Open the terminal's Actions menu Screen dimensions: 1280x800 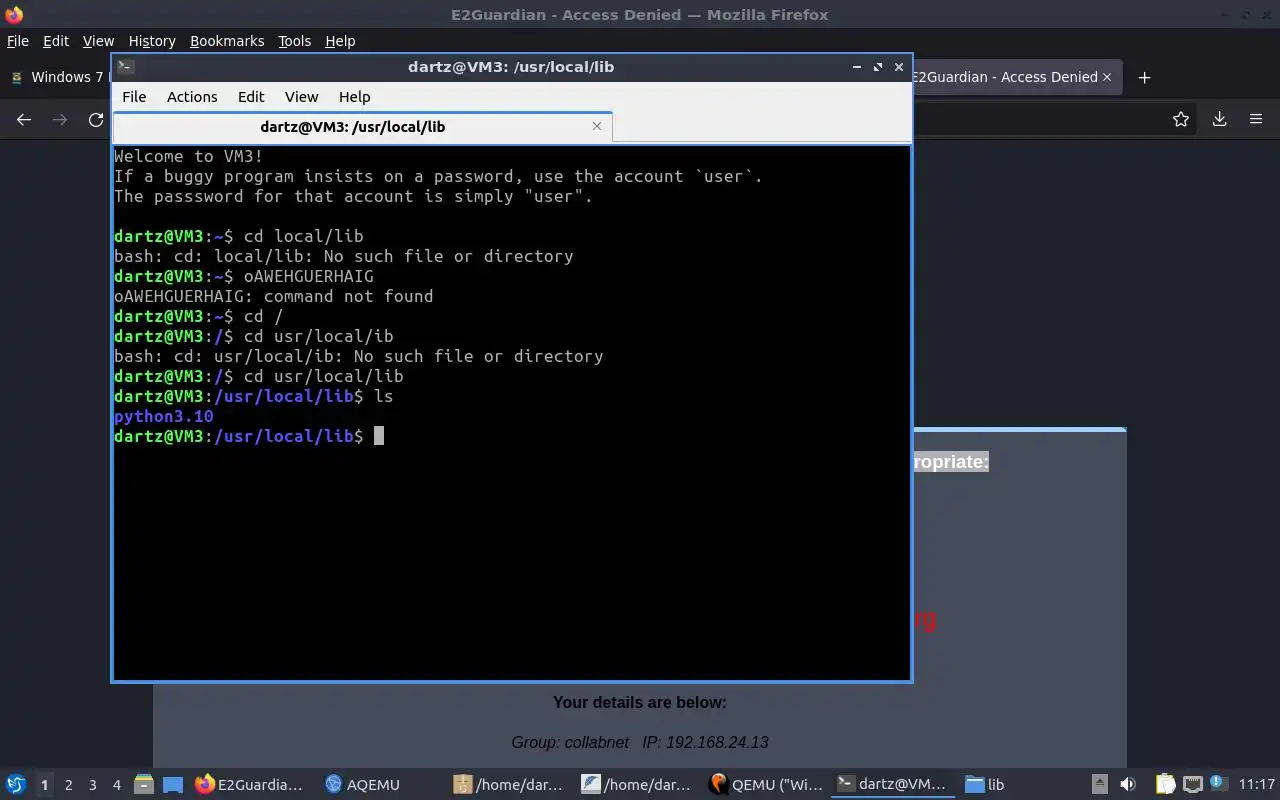pos(192,97)
